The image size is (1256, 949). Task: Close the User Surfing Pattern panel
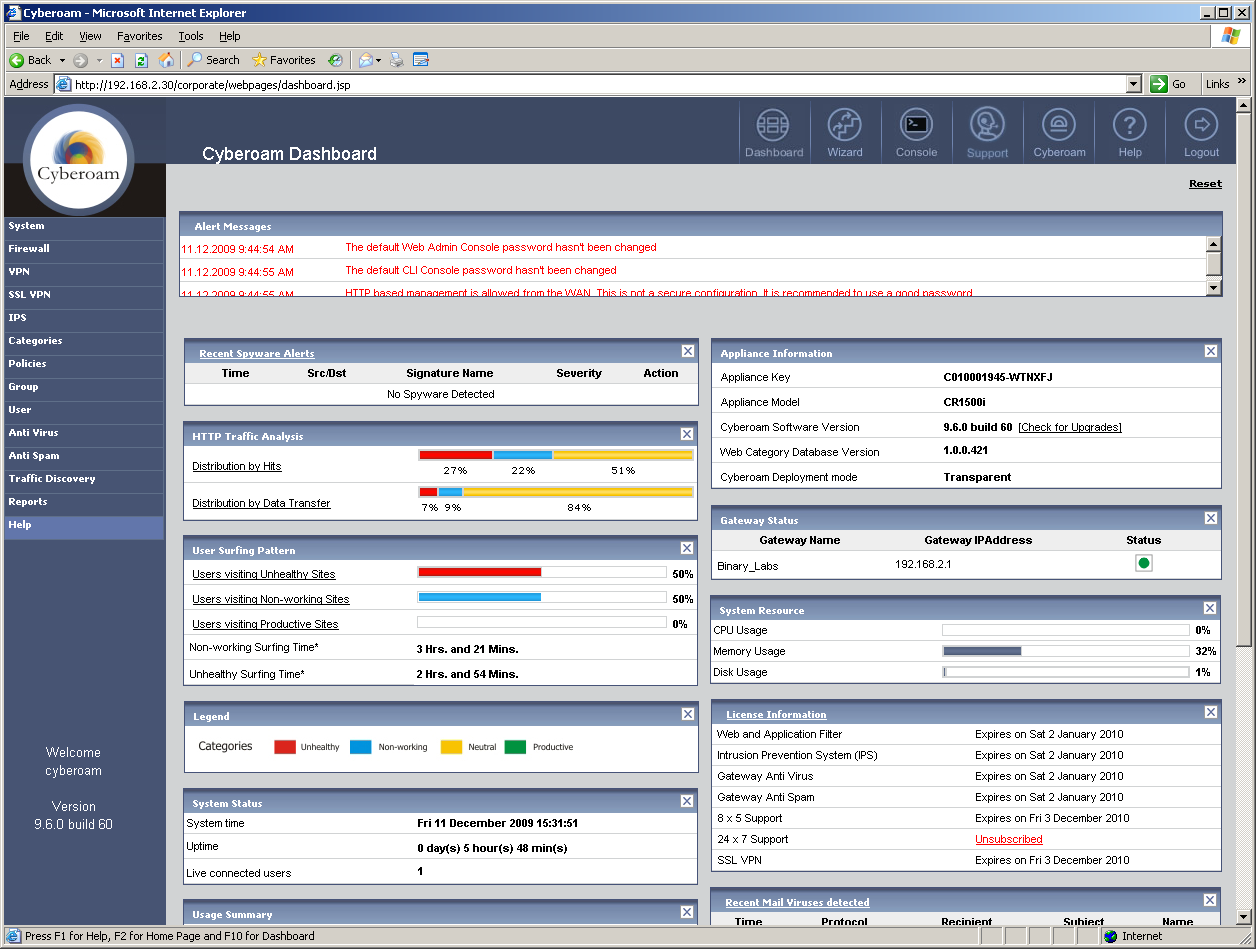coord(687,548)
